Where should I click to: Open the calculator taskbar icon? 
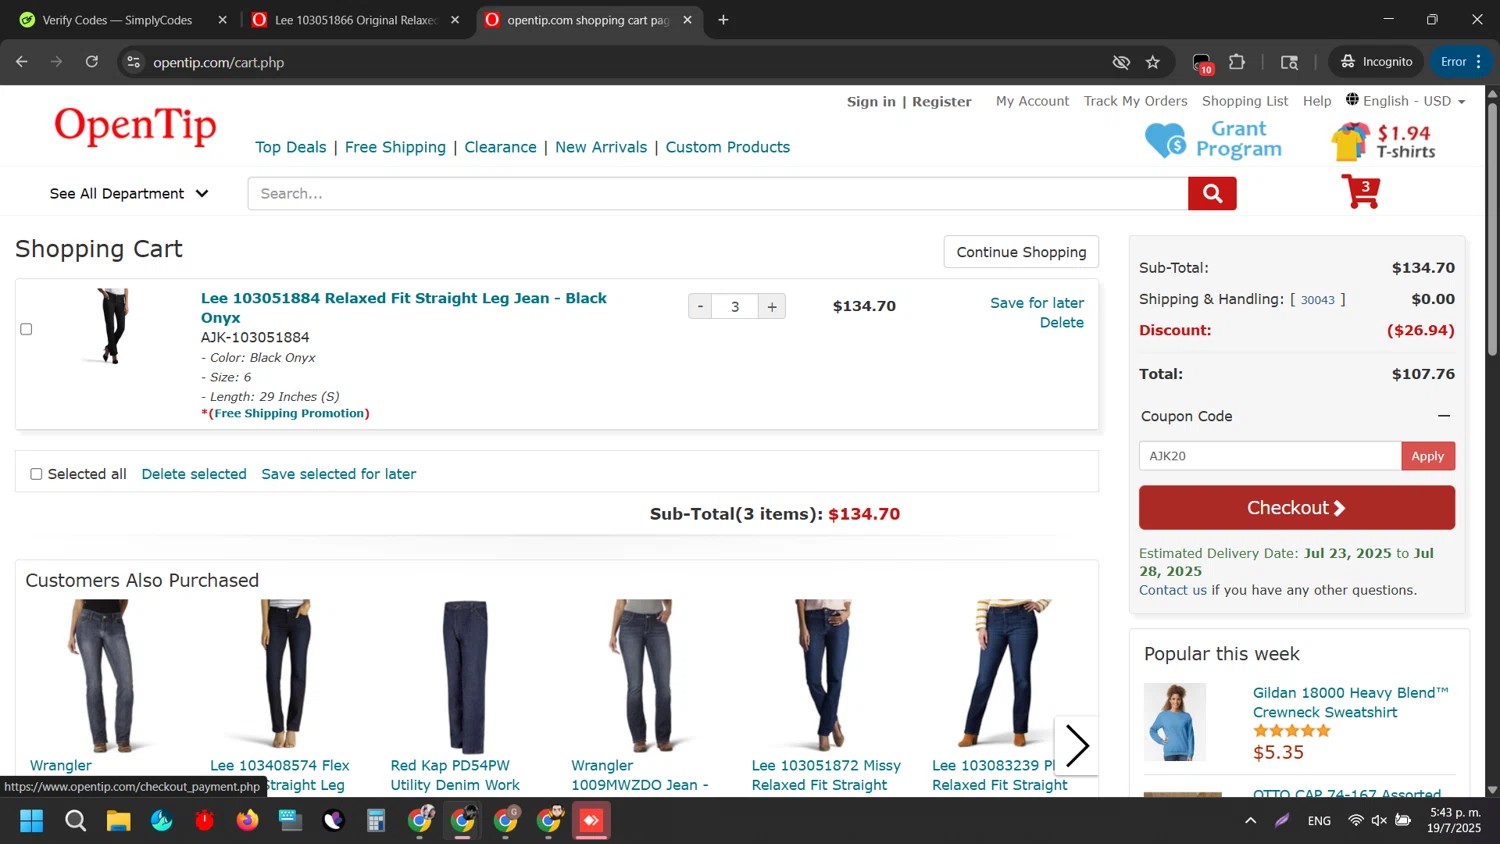pos(376,821)
